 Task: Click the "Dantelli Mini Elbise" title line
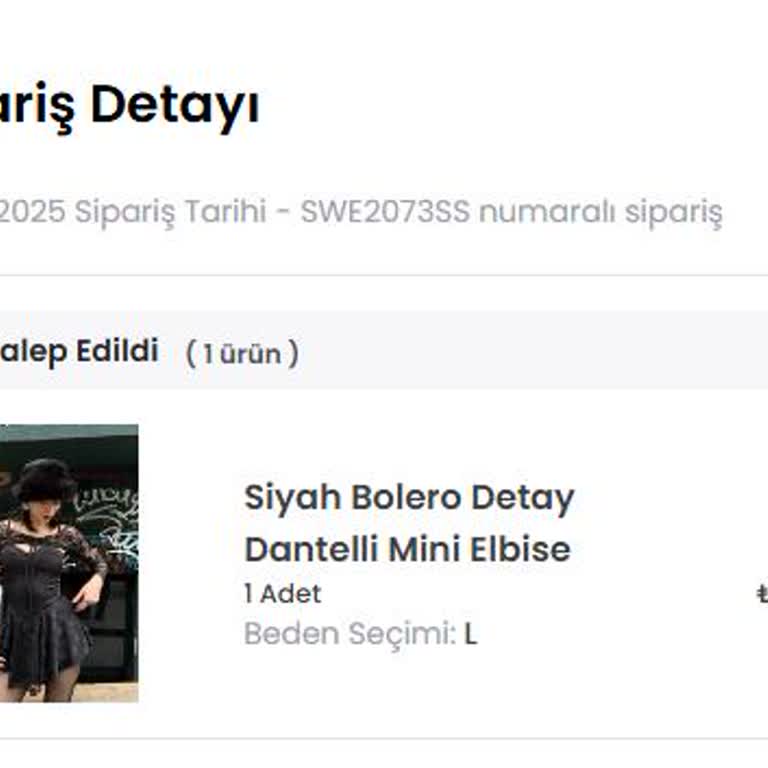407,549
